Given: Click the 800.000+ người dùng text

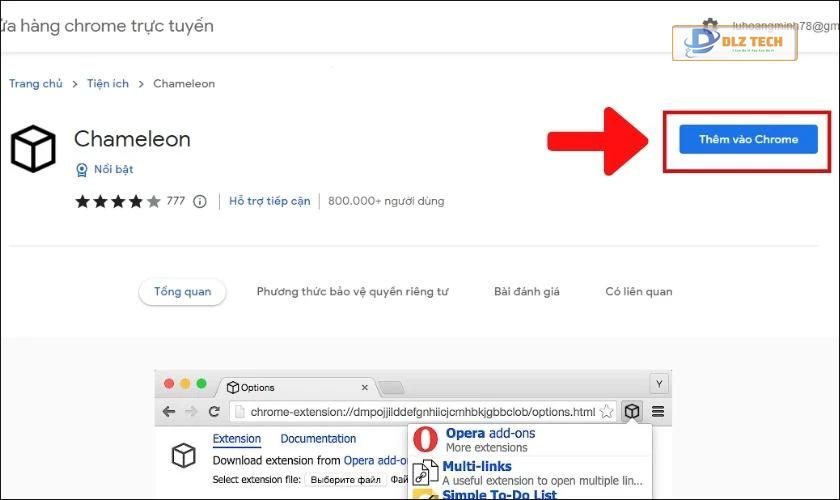Looking at the screenshot, I should (386, 201).
